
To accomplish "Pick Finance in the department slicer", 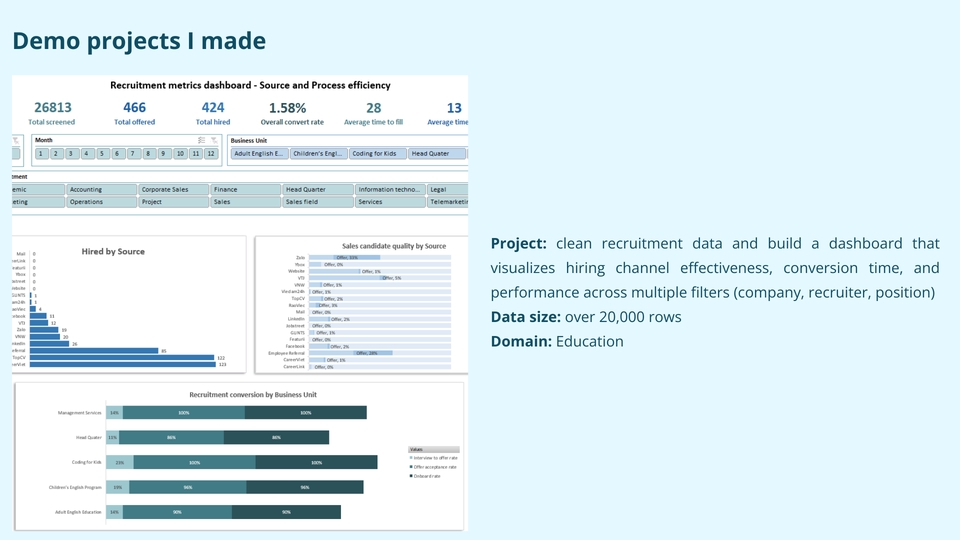I will click(x=246, y=189).
